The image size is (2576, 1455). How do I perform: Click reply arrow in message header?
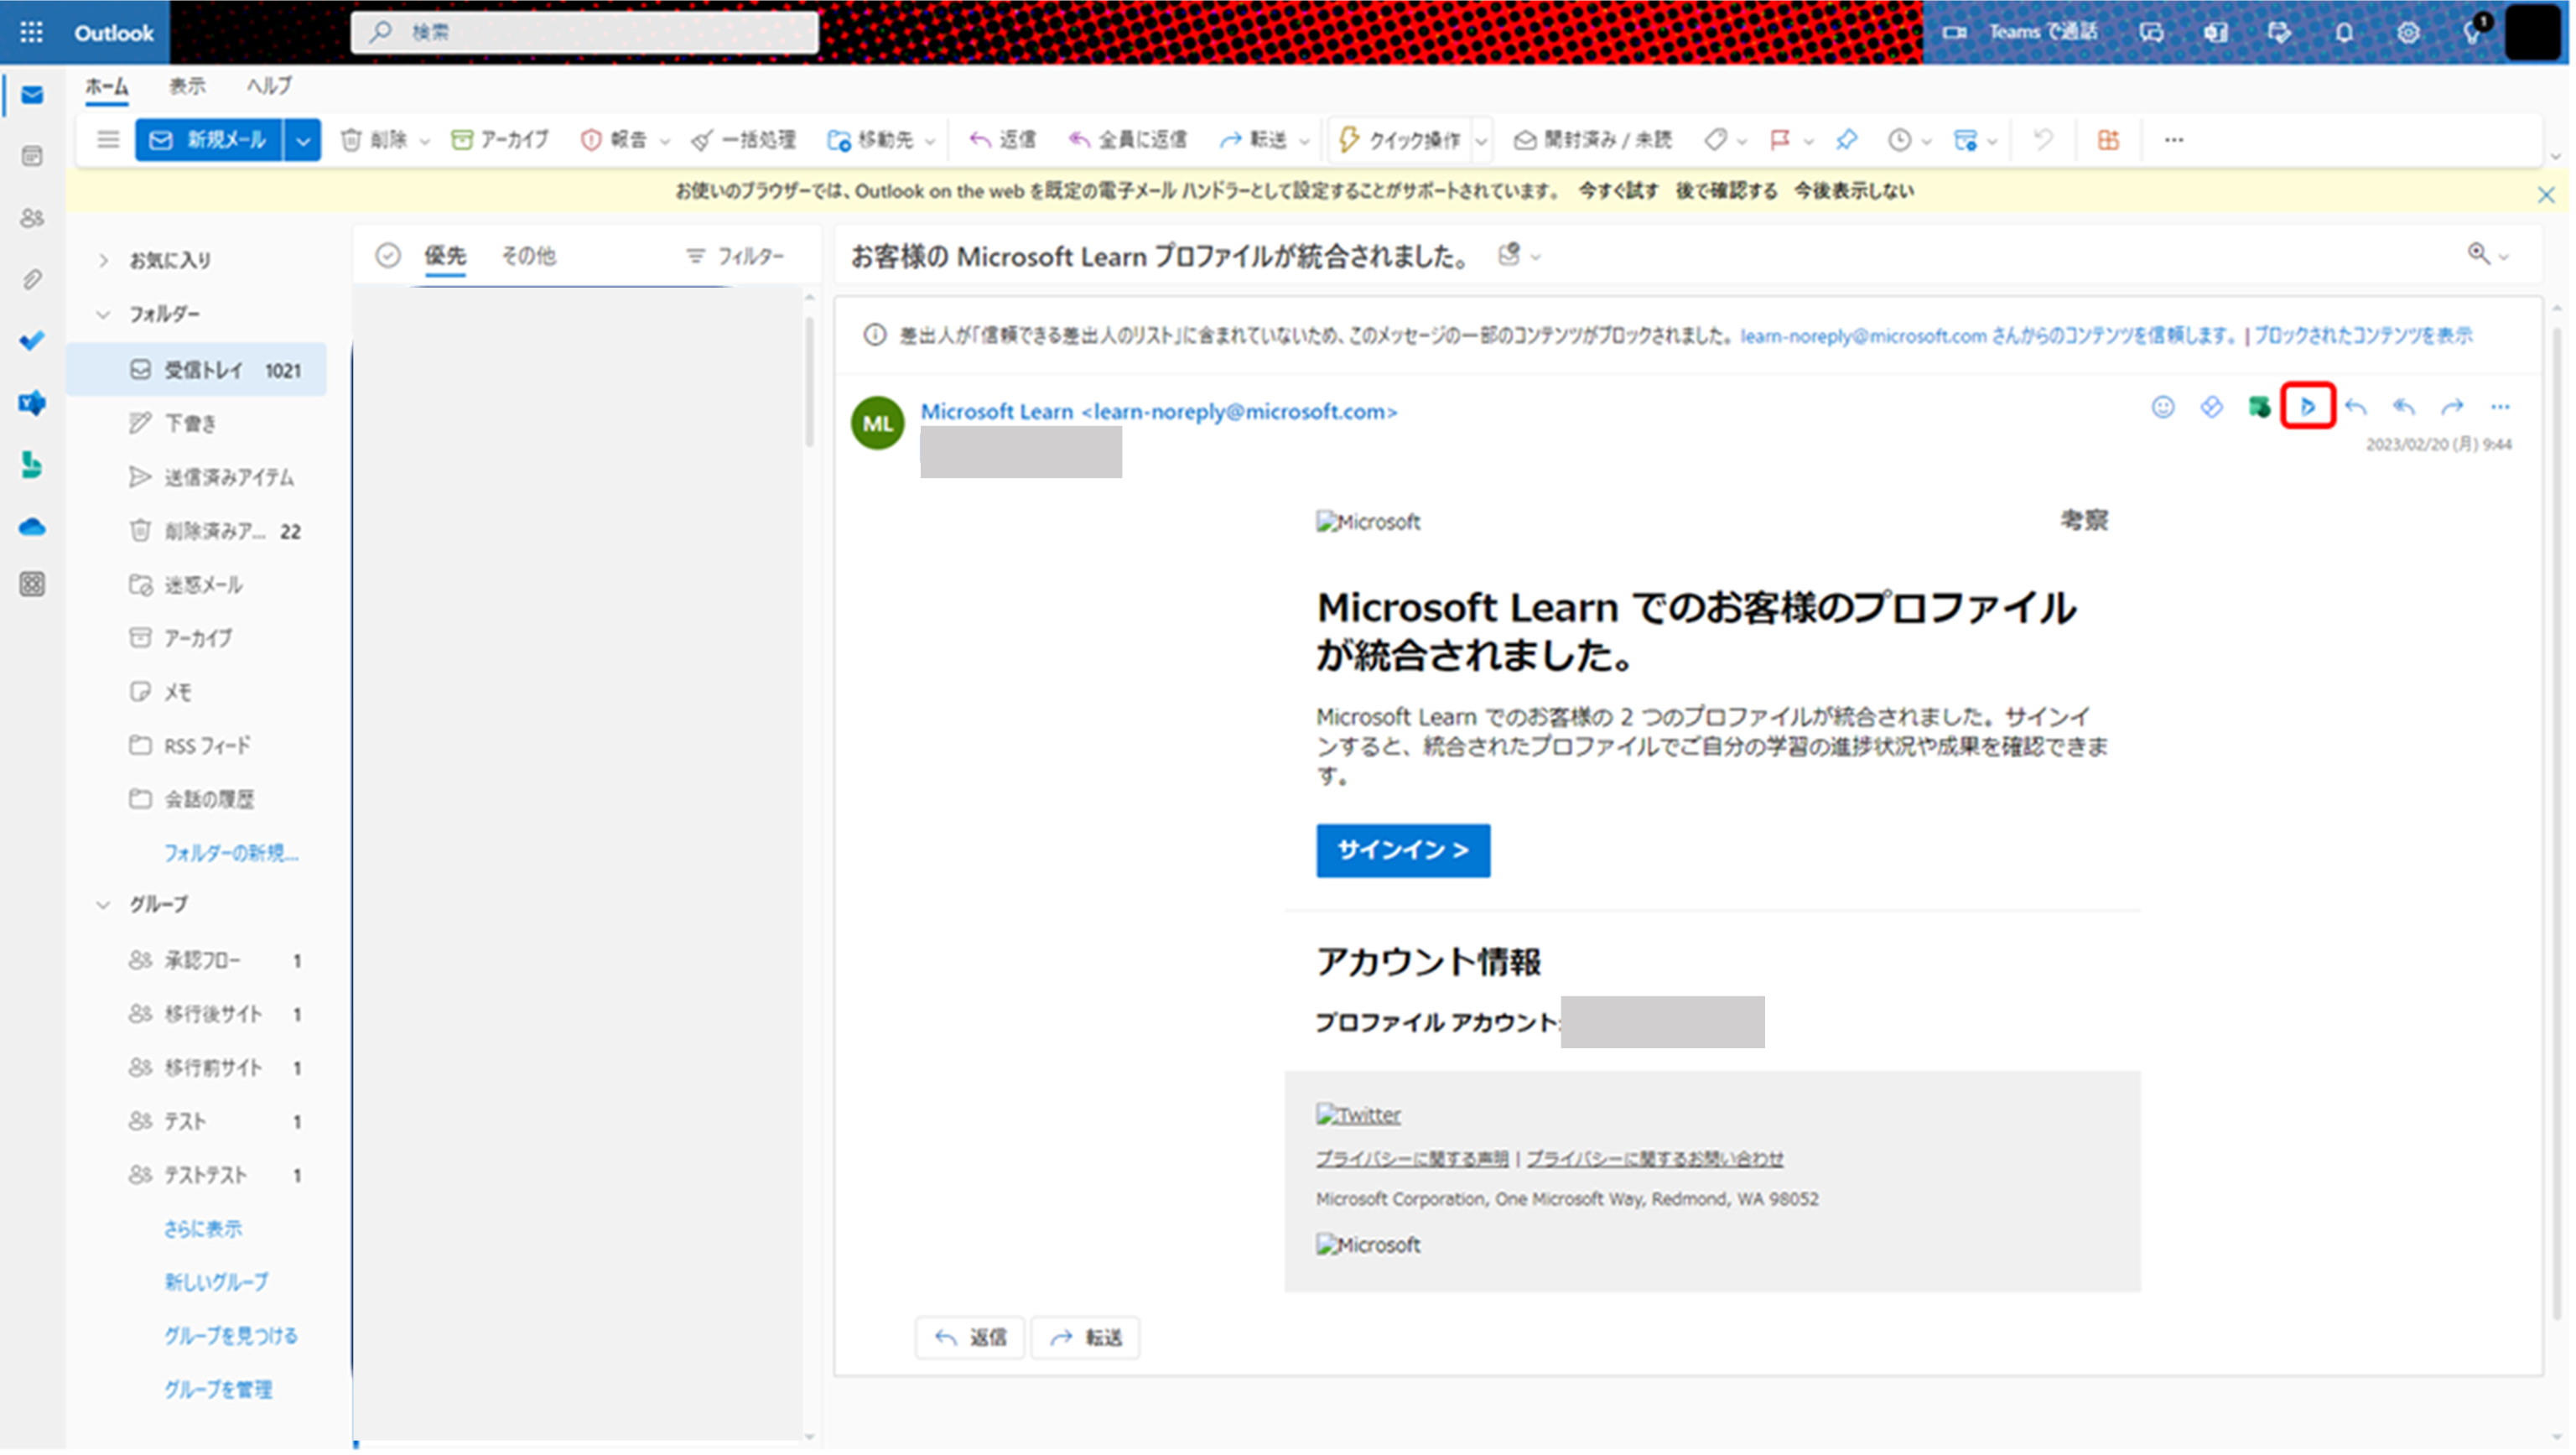click(x=2357, y=407)
